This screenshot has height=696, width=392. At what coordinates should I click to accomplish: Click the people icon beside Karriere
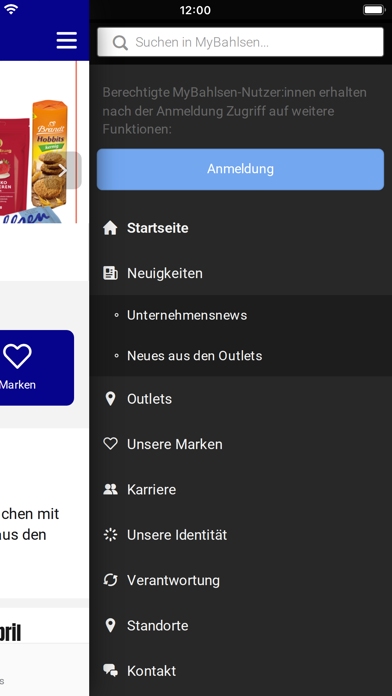pos(110,489)
